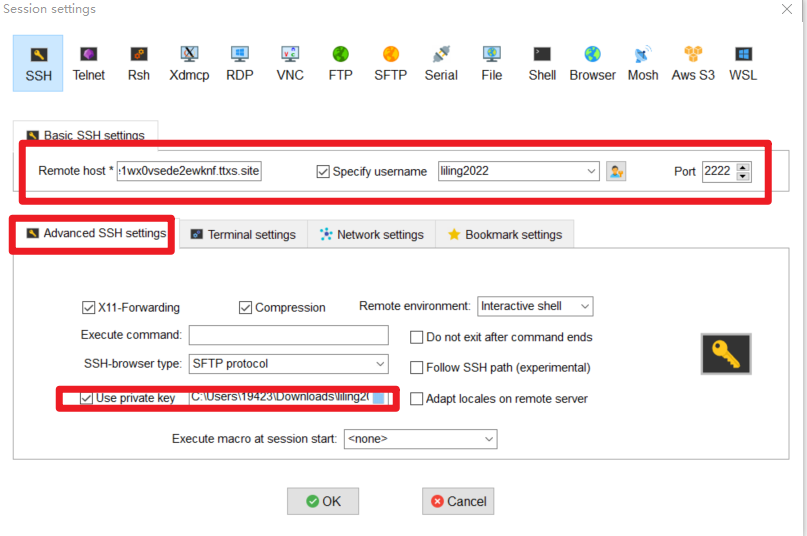Choose the VNC session type
The width and height of the screenshot is (807, 536).
coord(290,63)
